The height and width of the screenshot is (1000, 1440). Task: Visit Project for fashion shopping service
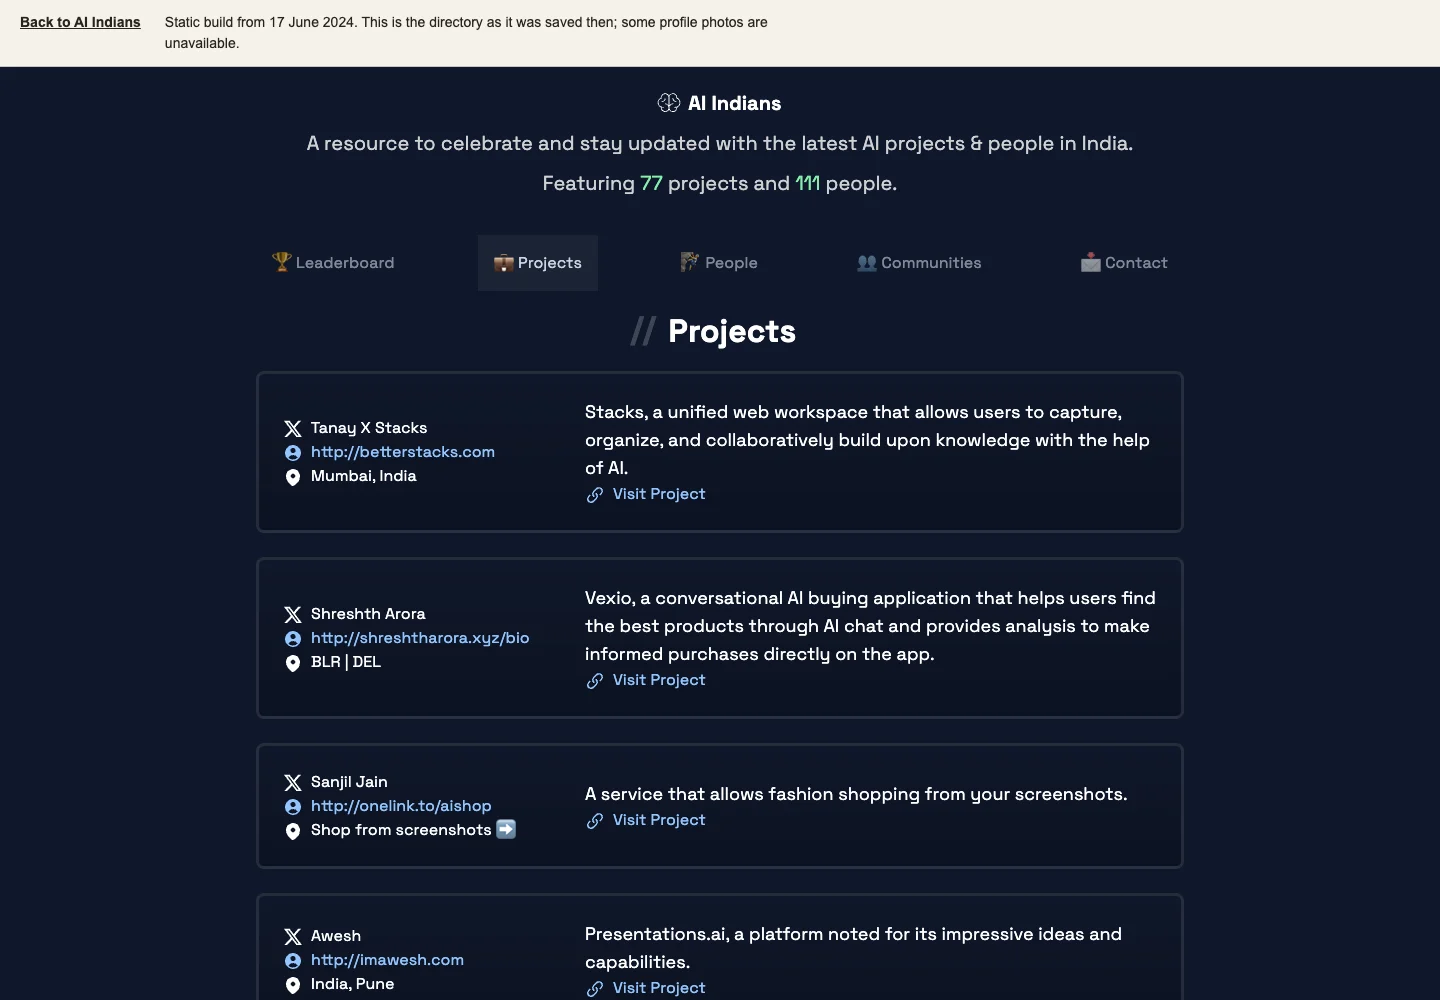(659, 820)
